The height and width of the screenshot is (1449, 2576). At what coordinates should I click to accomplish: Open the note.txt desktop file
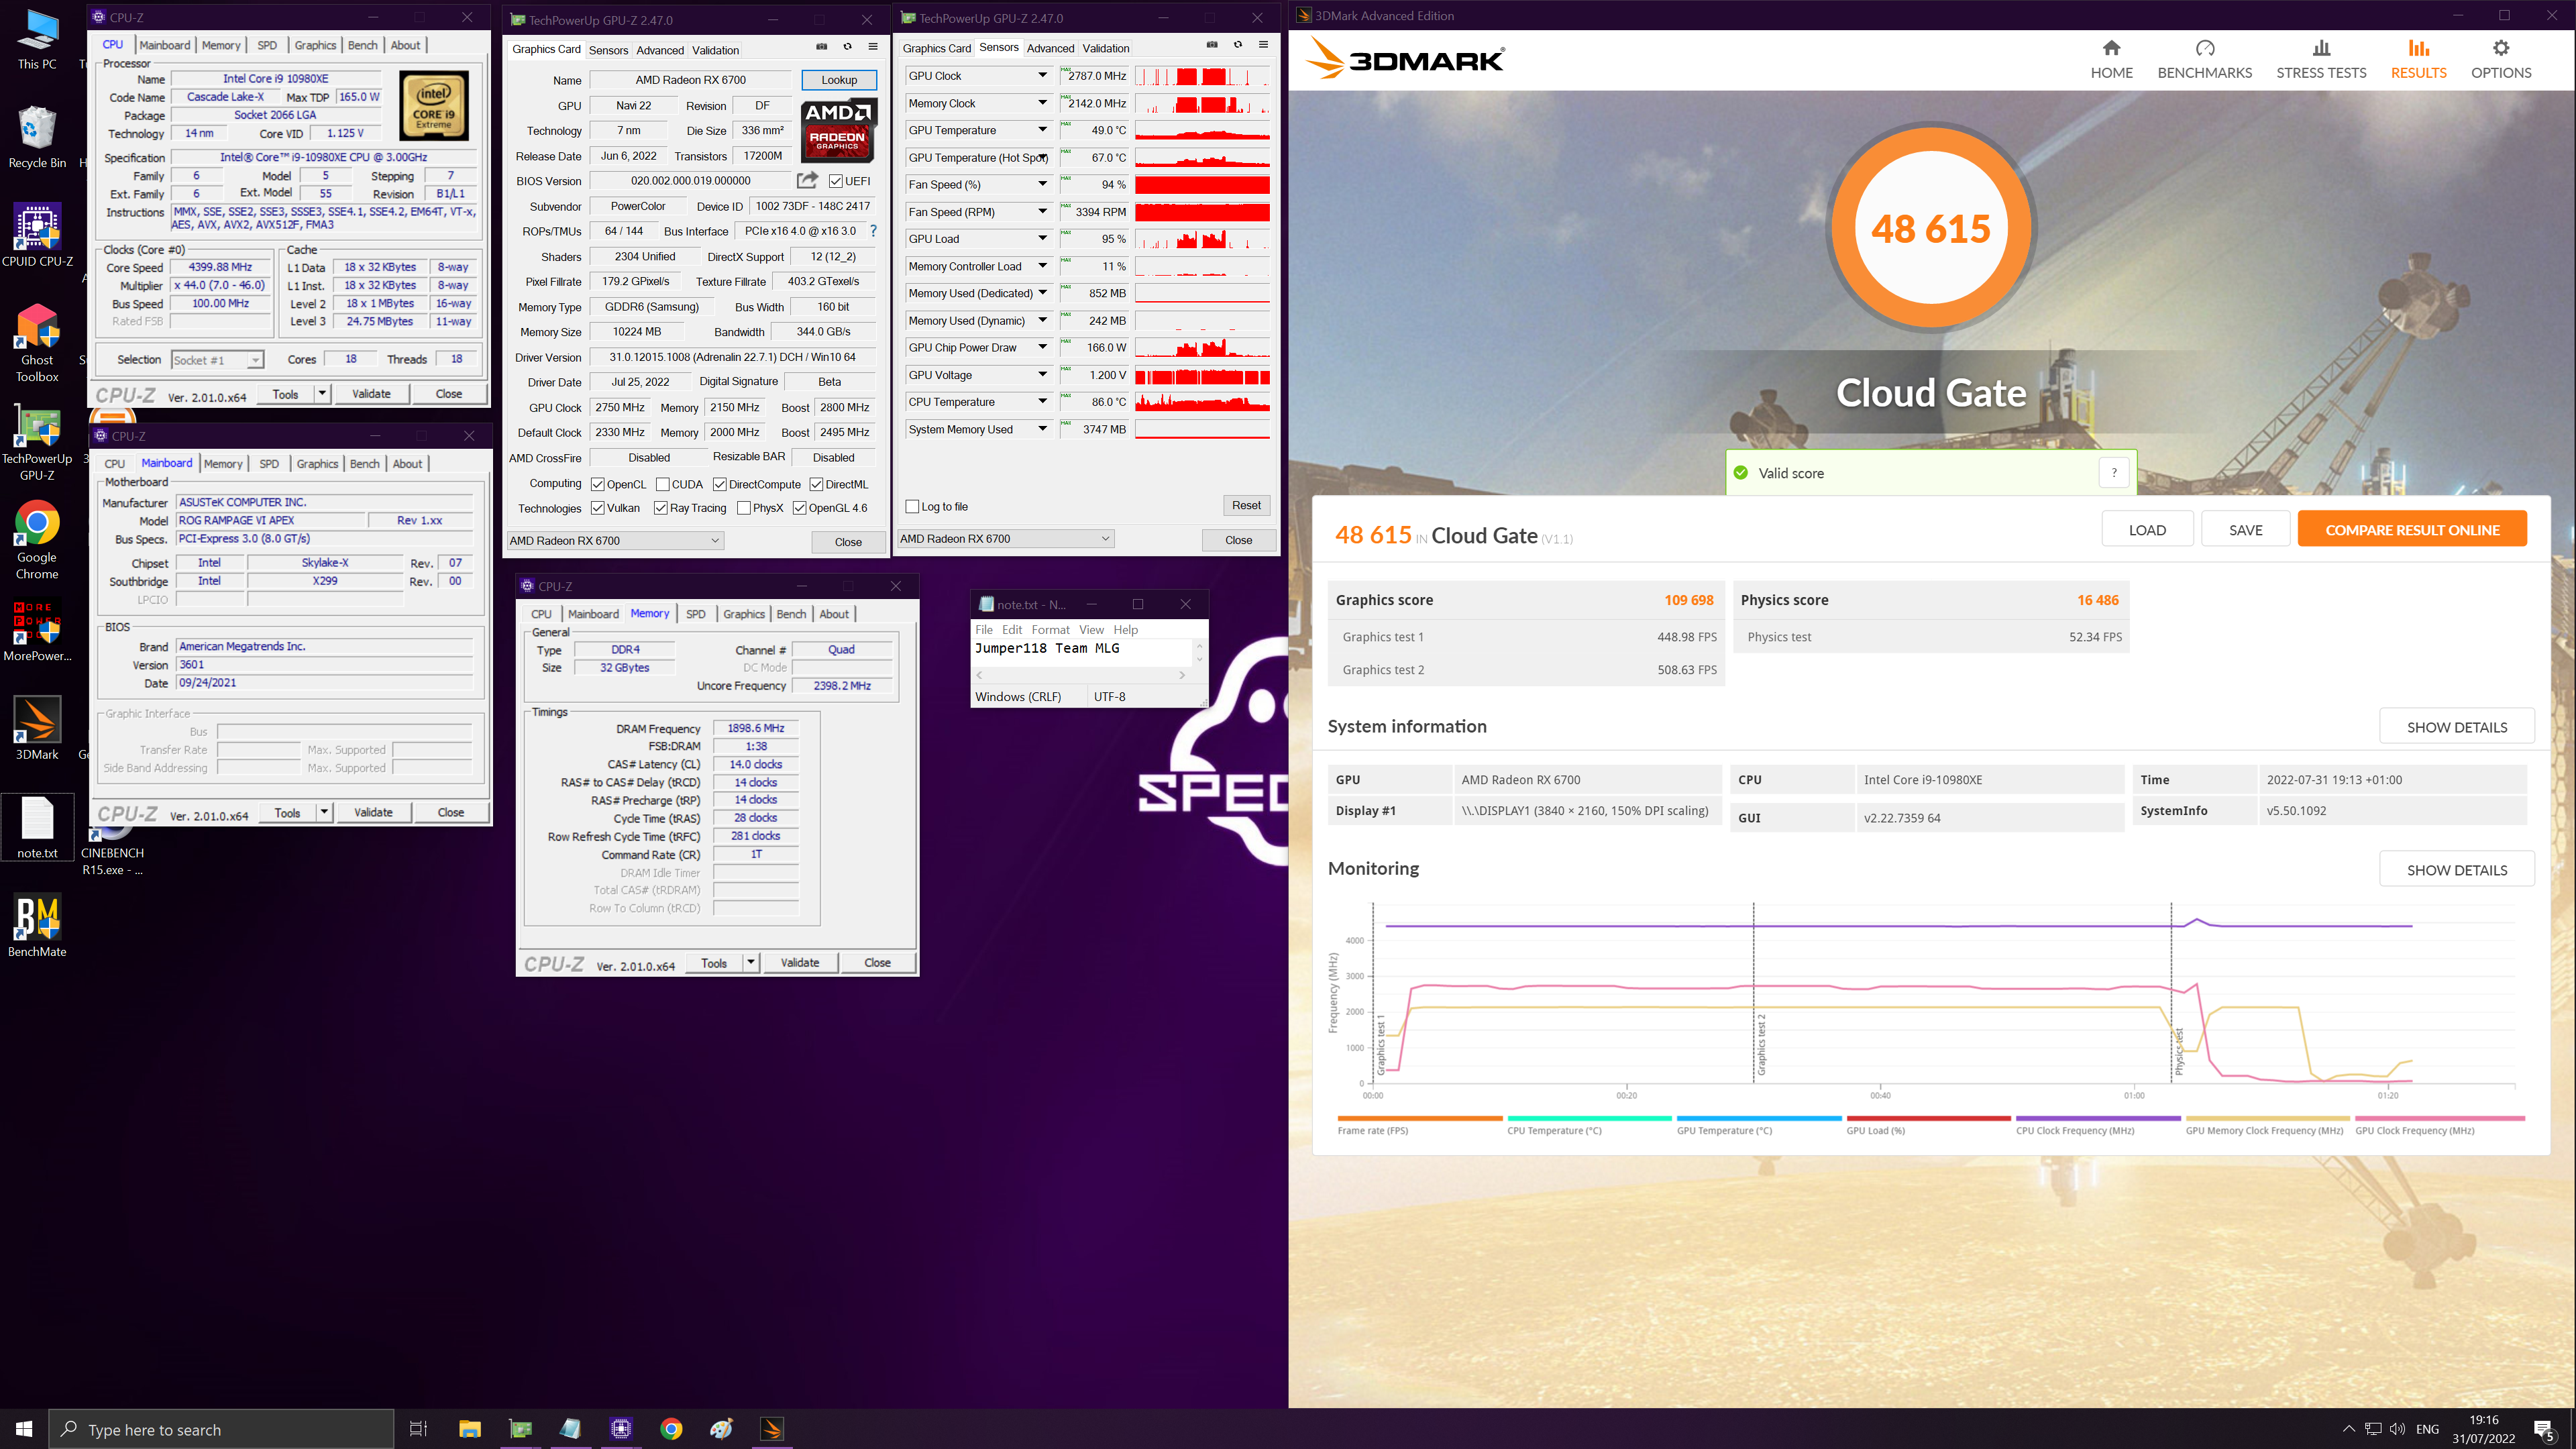point(37,828)
